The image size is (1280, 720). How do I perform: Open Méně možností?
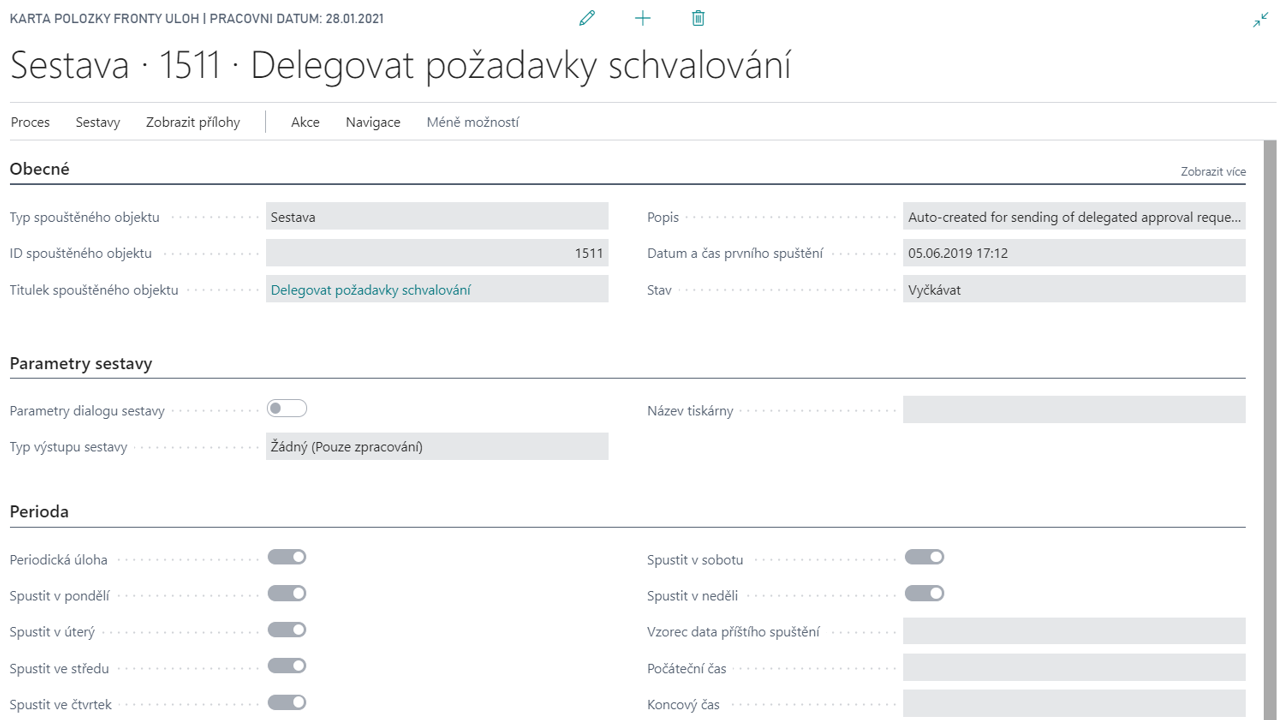(473, 122)
